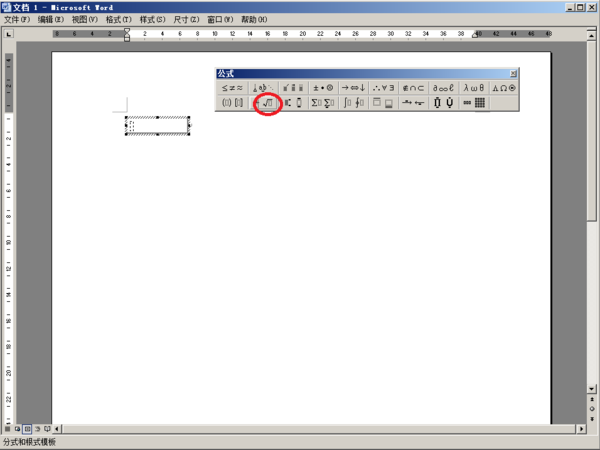Open the matrix templates palette
600x450 pixels.
474,103
